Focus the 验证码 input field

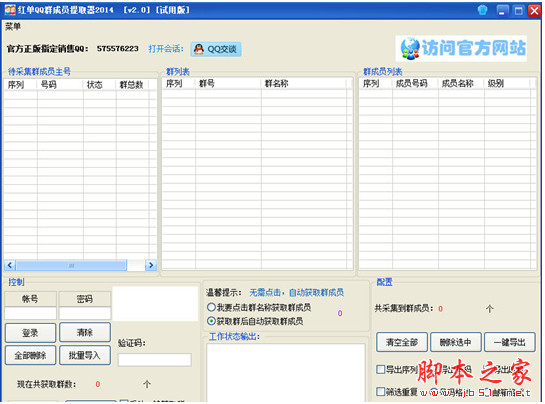(155, 360)
